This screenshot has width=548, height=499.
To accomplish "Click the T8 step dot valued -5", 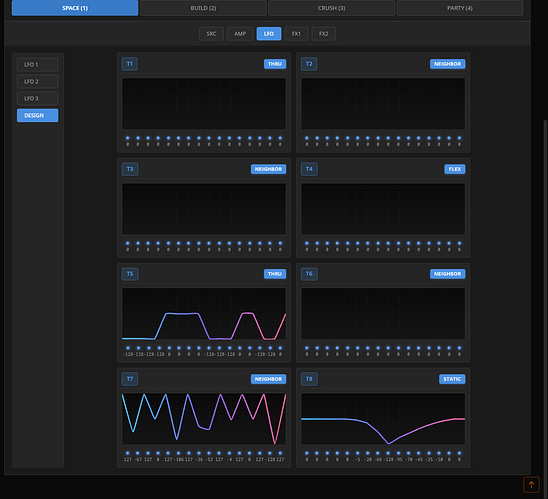I will [x=358, y=453].
